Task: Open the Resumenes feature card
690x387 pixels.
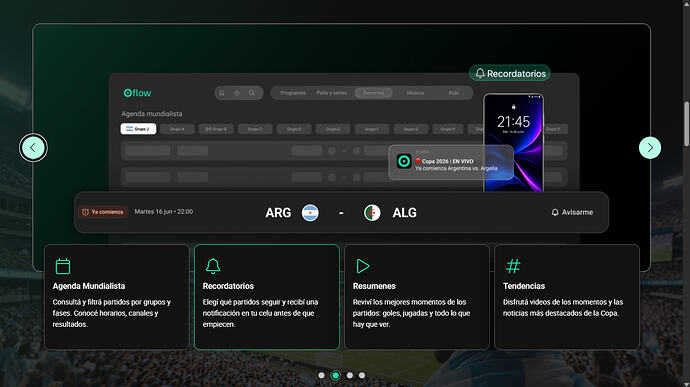Action: tap(417, 297)
